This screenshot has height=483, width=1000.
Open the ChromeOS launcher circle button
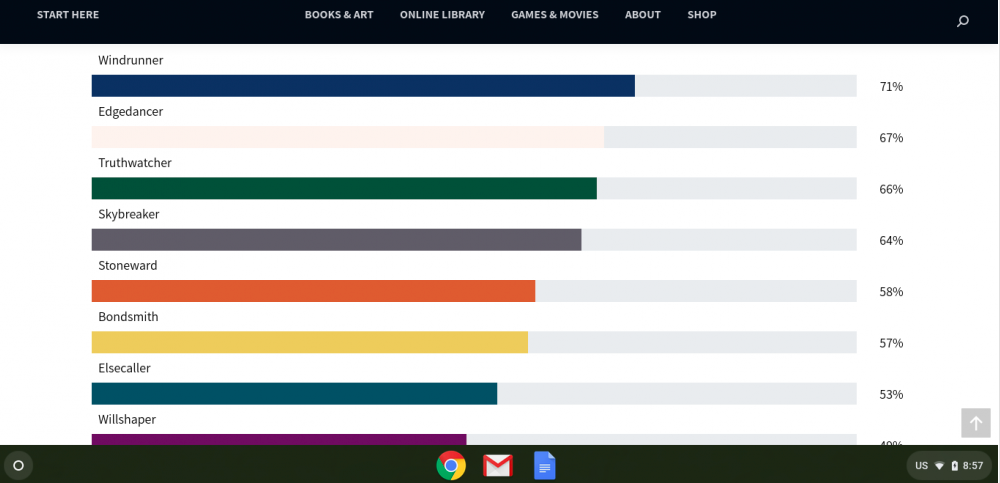(x=18, y=465)
